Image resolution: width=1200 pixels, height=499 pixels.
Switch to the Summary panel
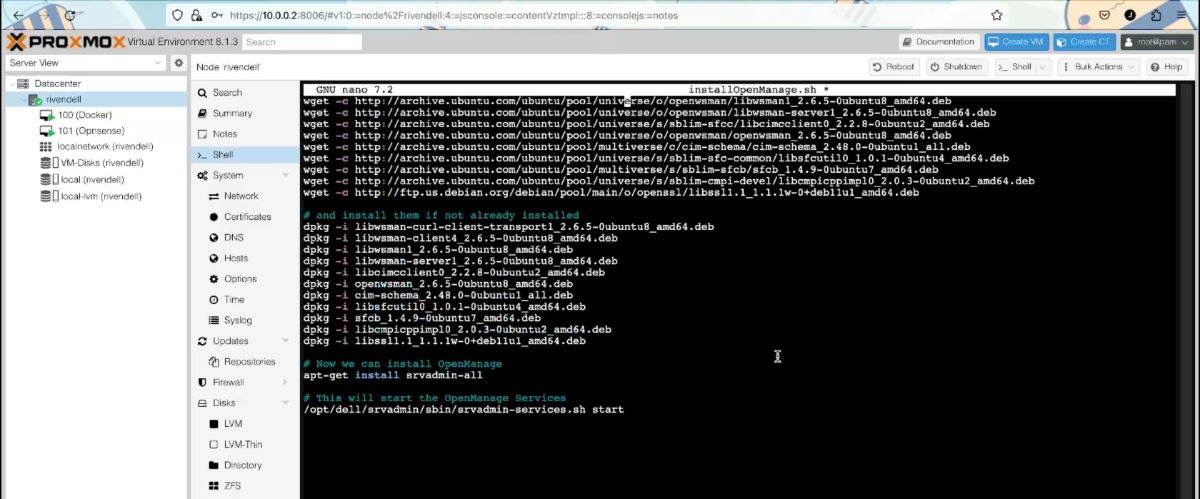(x=231, y=113)
